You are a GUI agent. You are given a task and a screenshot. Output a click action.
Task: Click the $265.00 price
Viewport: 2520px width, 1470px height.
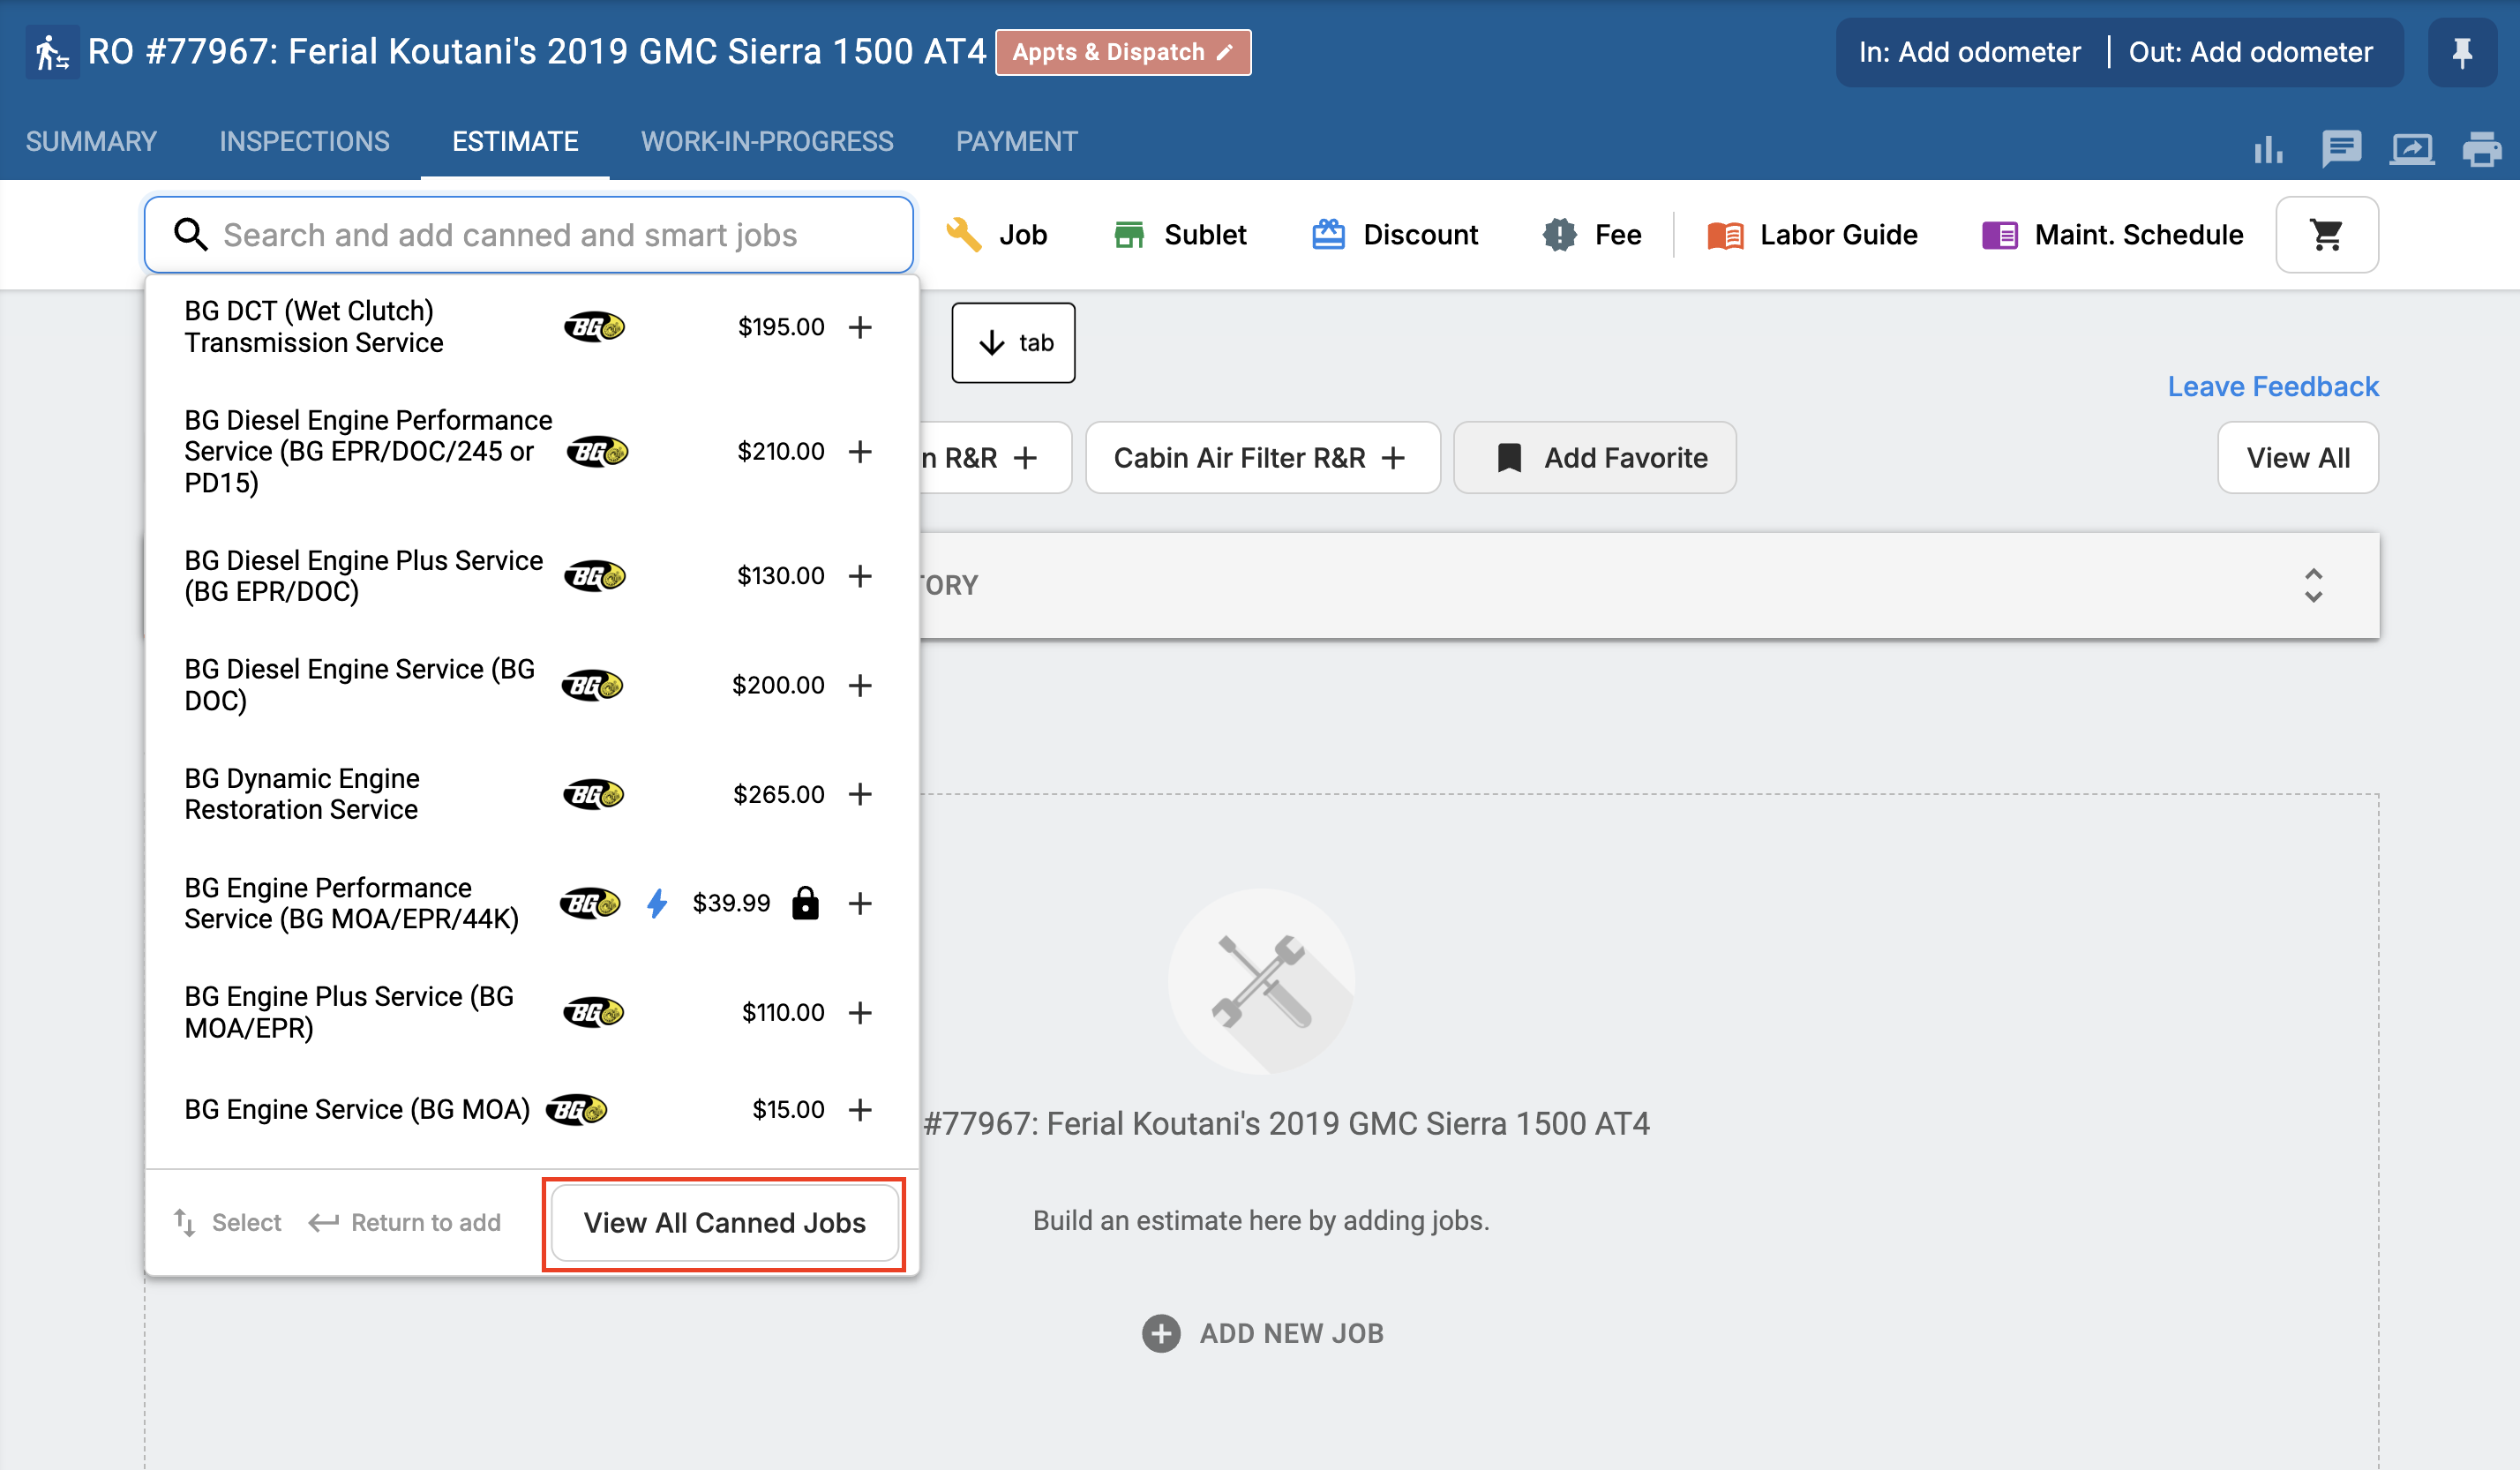coord(779,794)
